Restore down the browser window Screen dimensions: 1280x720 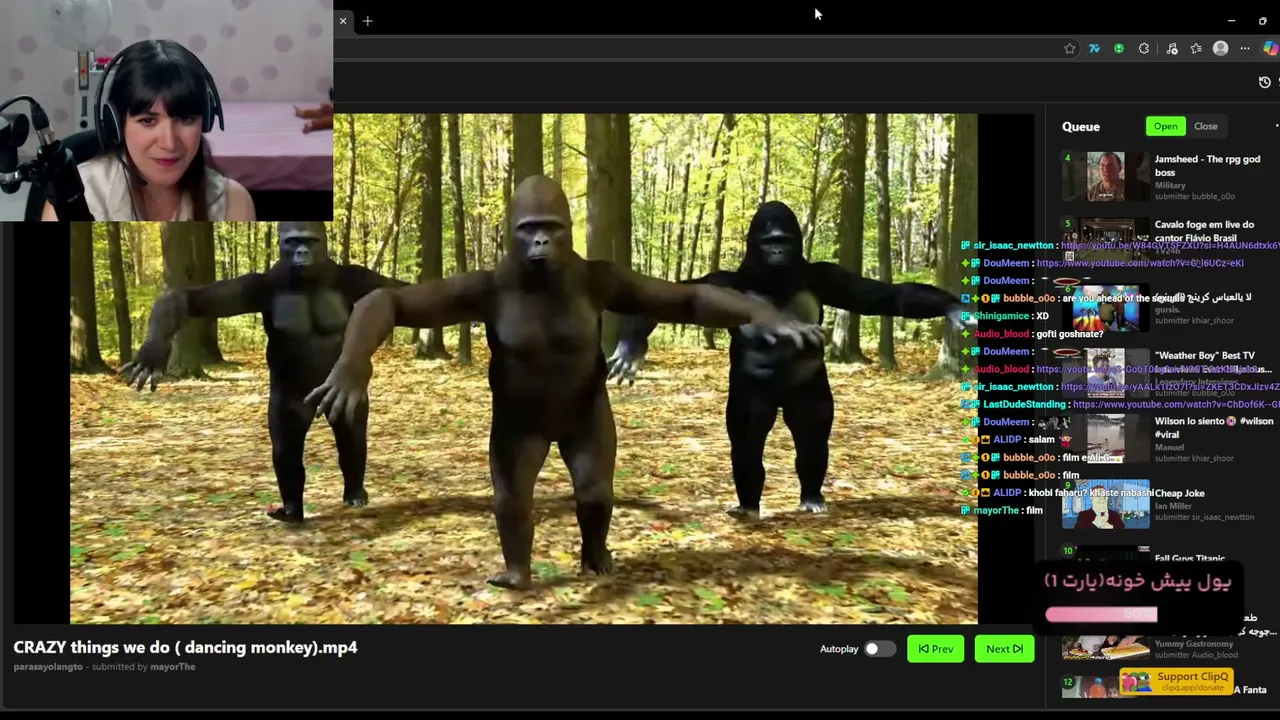coord(1263,20)
